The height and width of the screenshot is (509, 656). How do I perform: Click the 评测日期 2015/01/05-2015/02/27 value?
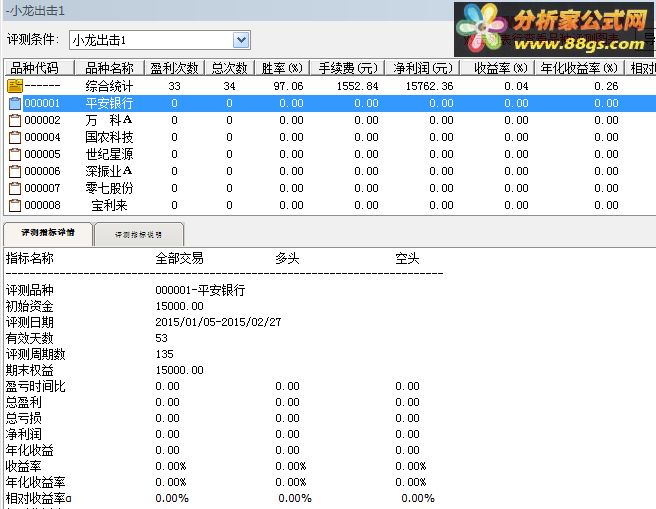pyautogui.click(x=218, y=322)
